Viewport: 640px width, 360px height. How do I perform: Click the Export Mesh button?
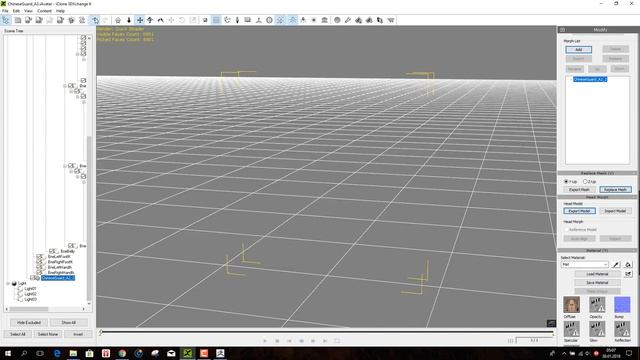tap(579, 190)
